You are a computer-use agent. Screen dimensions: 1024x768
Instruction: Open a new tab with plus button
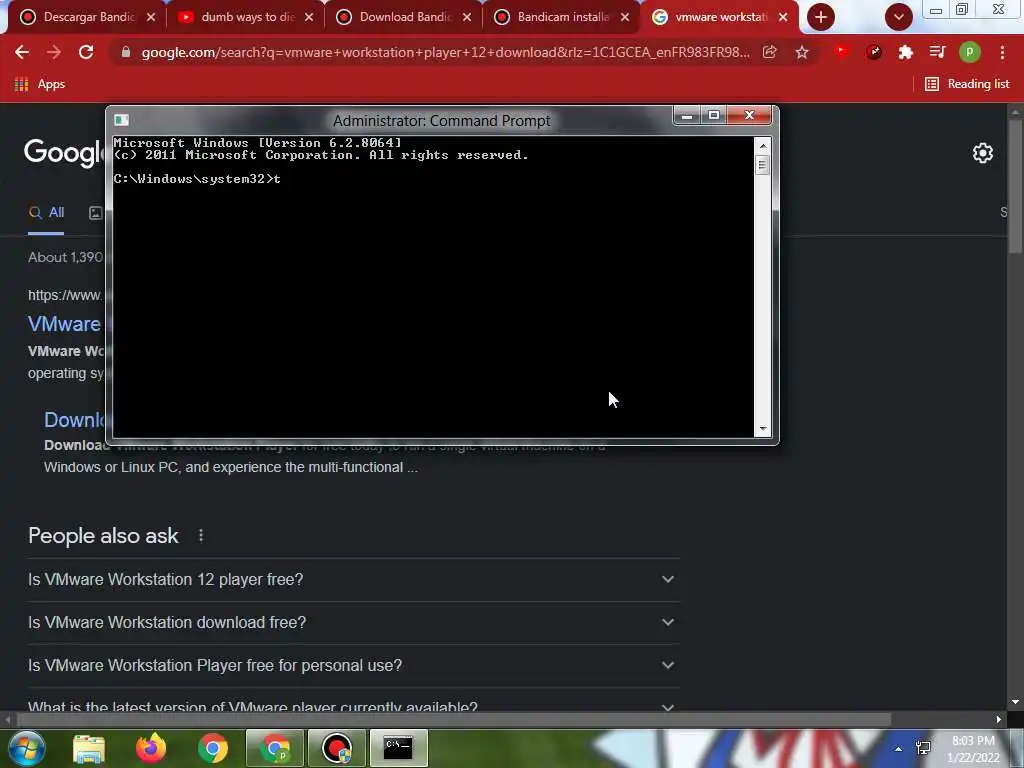[x=821, y=17]
